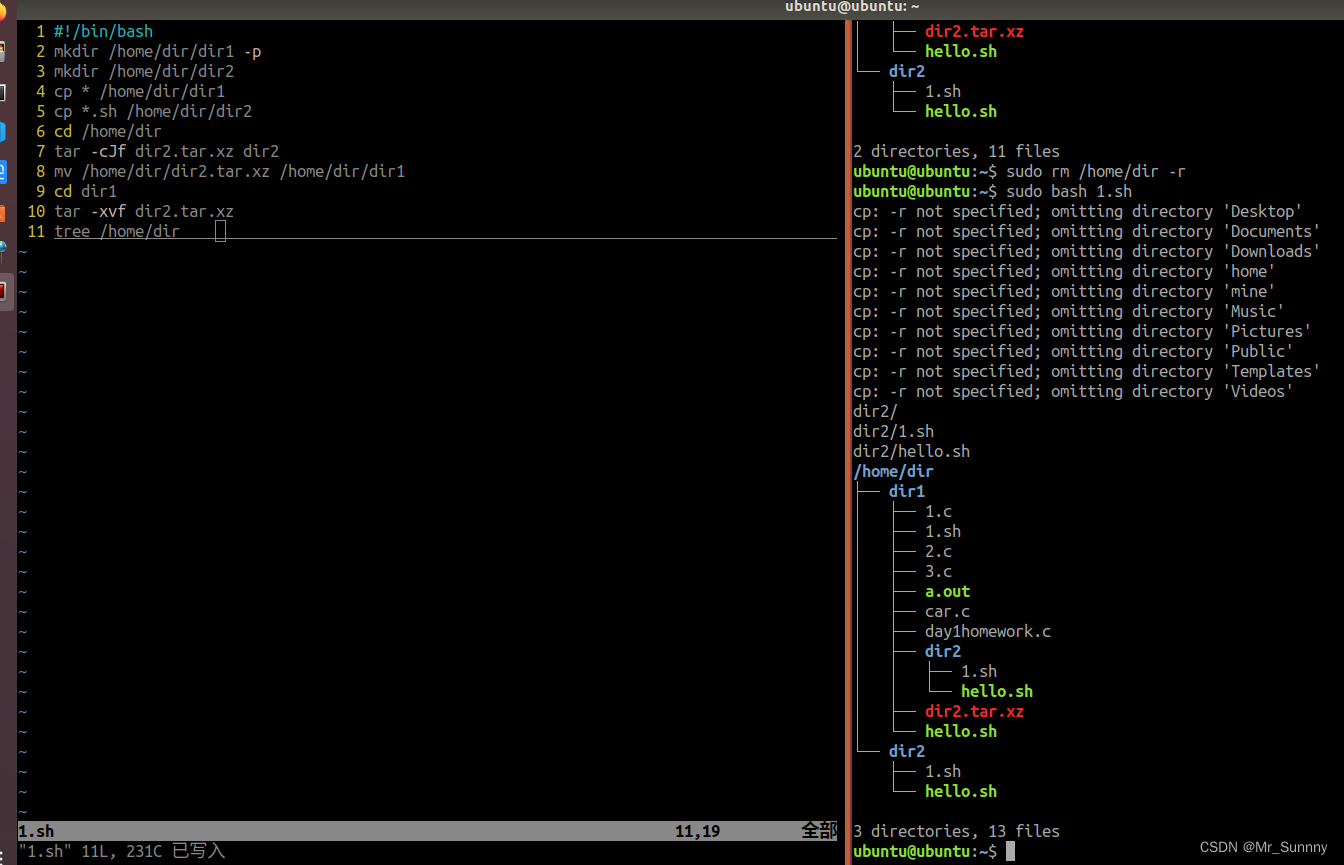Click the '#!/bin/bash' shebang line in vim

click(x=103, y=31)
